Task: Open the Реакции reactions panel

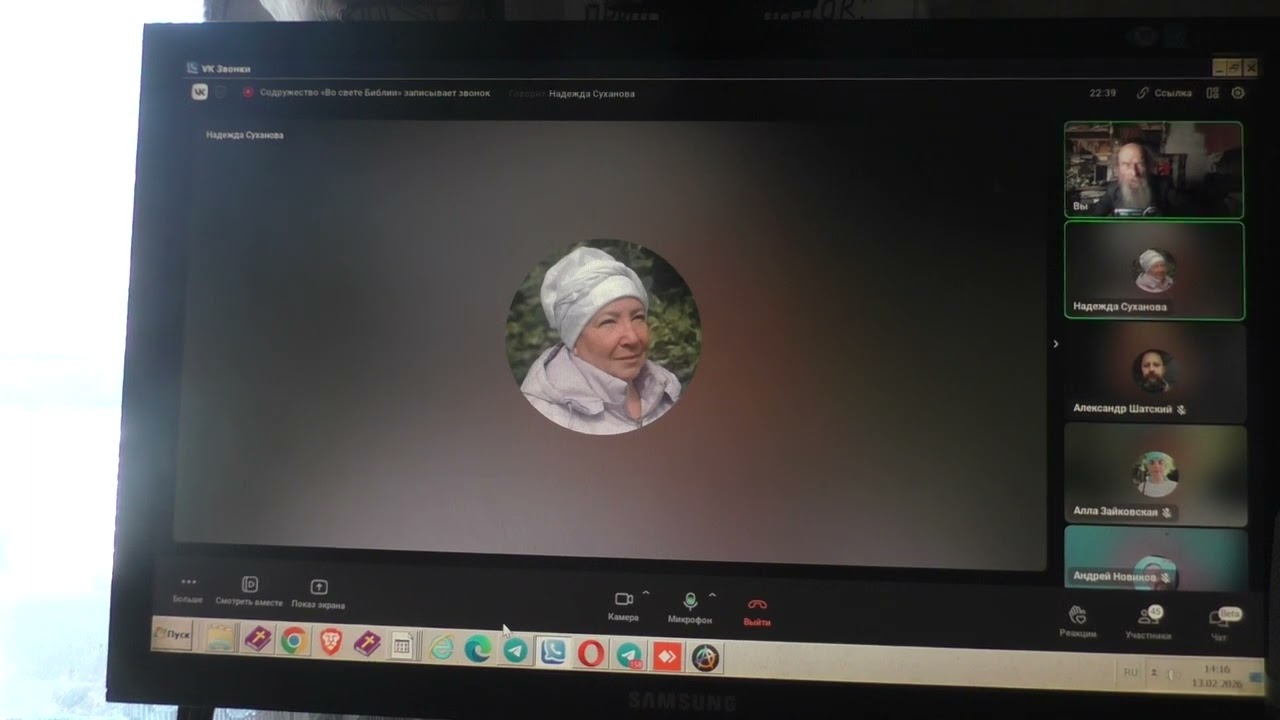Action: 1078,621
